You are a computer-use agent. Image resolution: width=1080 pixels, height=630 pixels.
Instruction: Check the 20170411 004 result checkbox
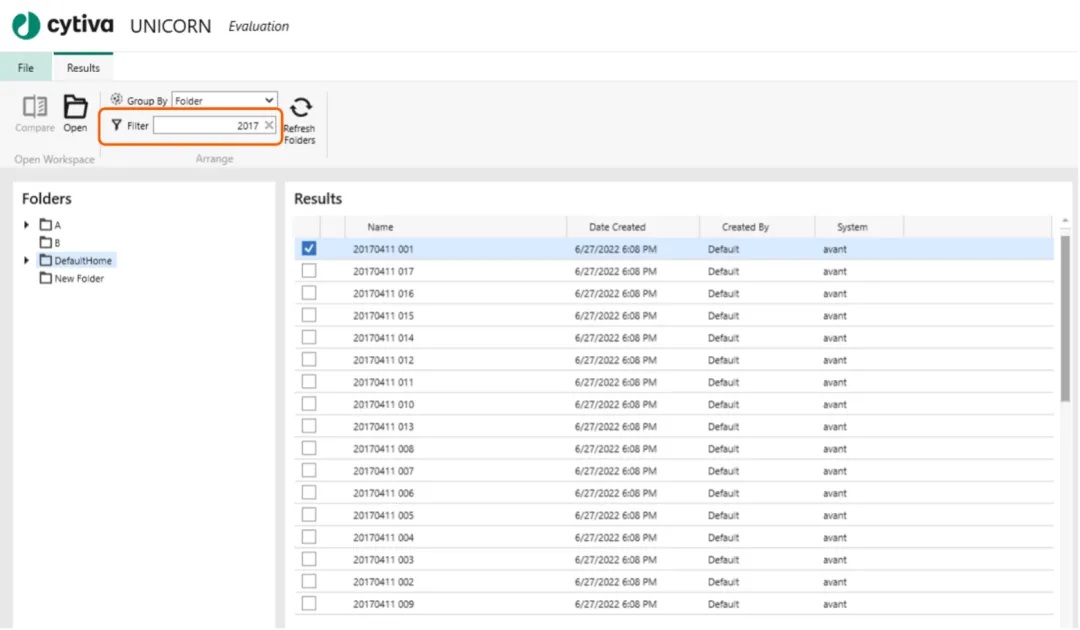click(309, 537)
